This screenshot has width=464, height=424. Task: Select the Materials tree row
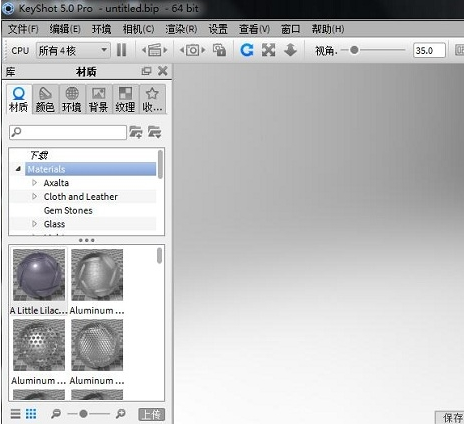[90, 169]
